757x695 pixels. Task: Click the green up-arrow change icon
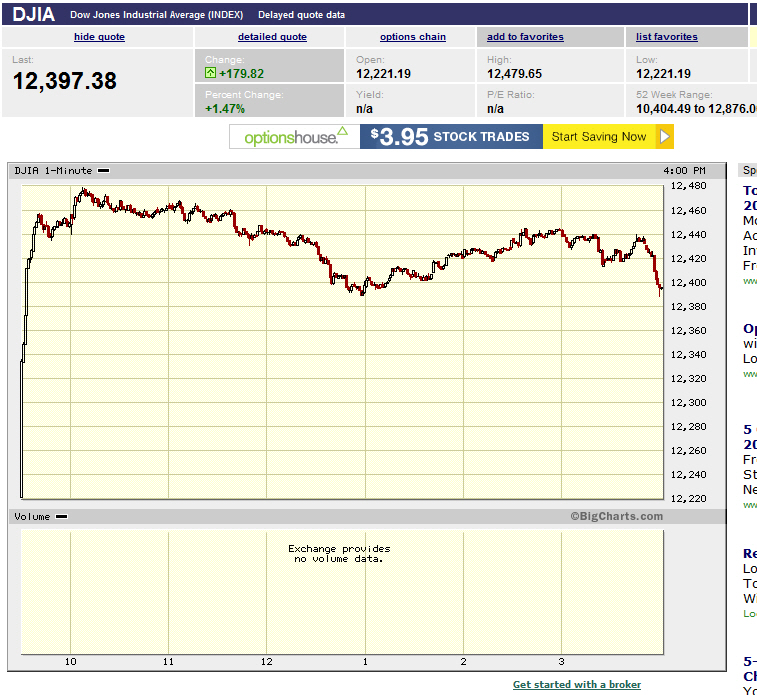pos(210,73)
